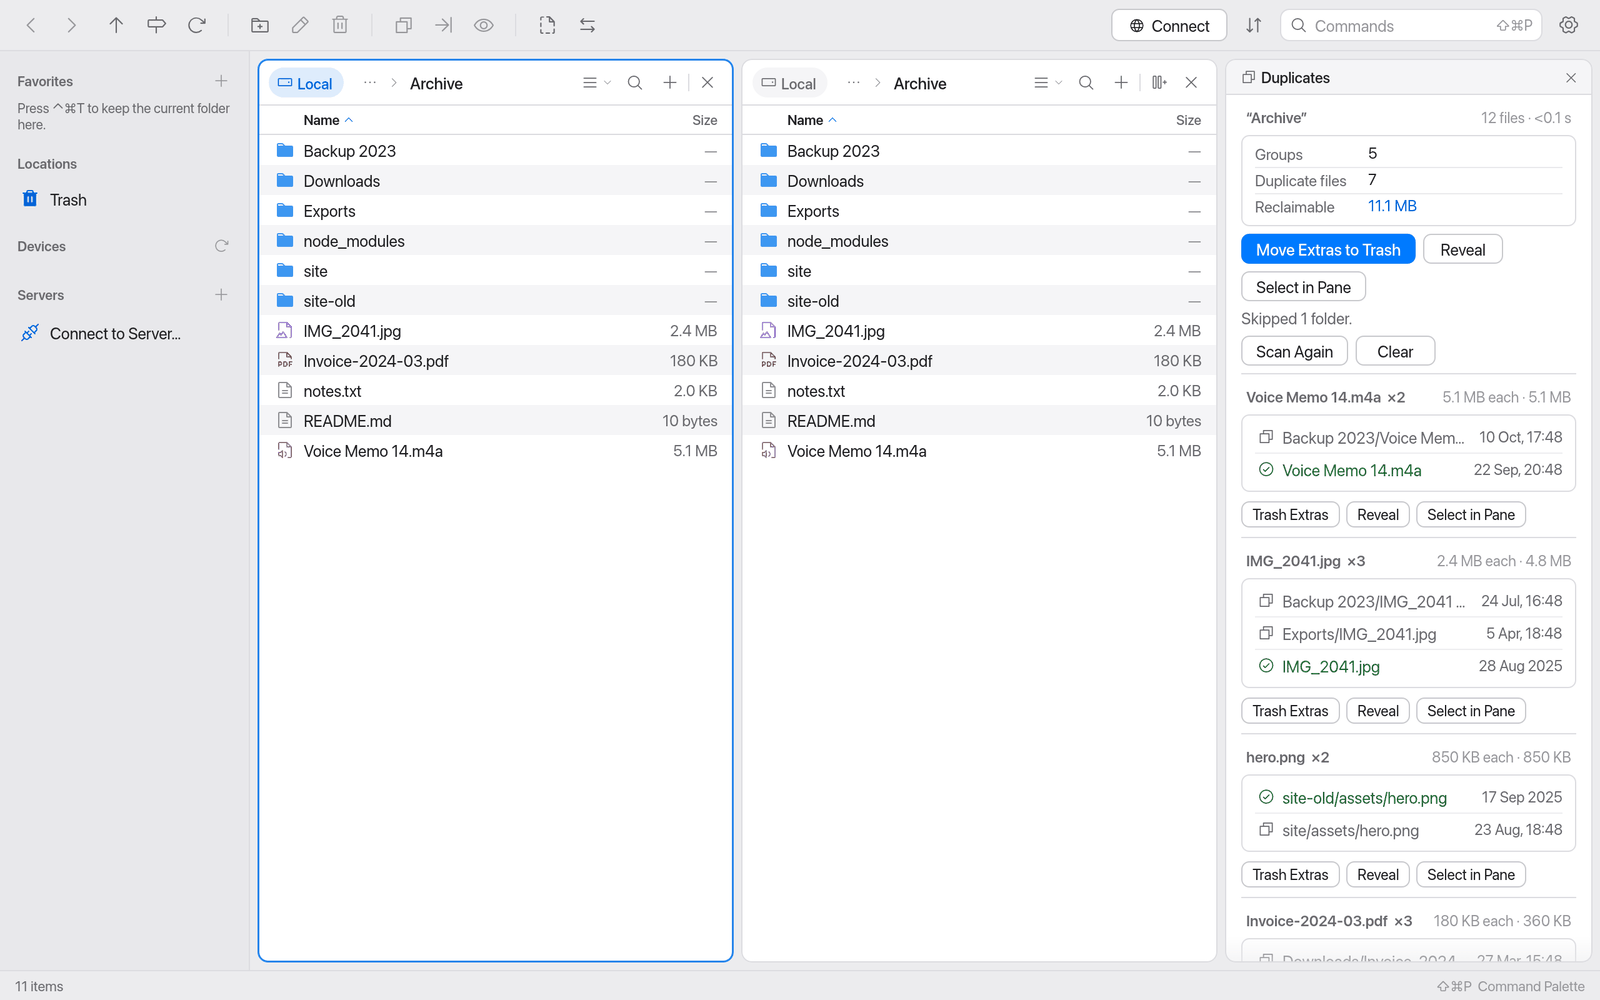Clear the duplicates results

pyautogui.click(x=1395, y=352)
